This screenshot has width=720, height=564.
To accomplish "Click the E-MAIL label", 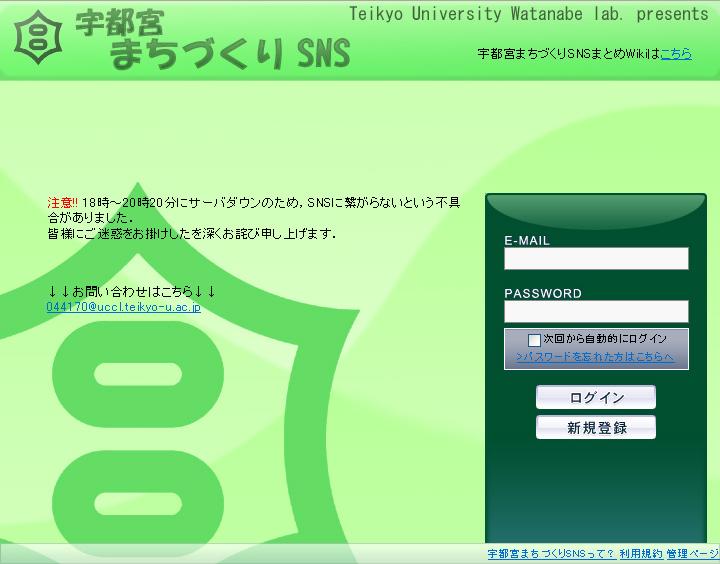I will [527, 241].
